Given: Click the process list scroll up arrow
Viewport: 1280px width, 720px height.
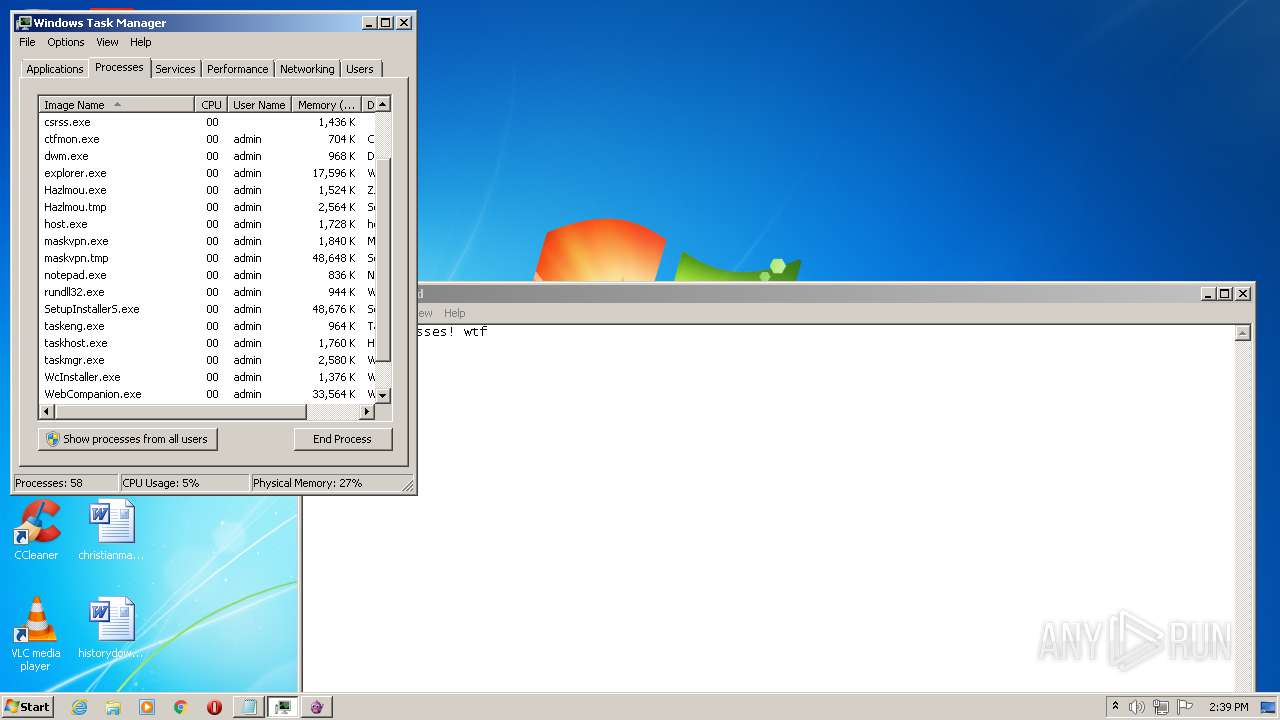Looking at the screenshot, I should point(383,104).
